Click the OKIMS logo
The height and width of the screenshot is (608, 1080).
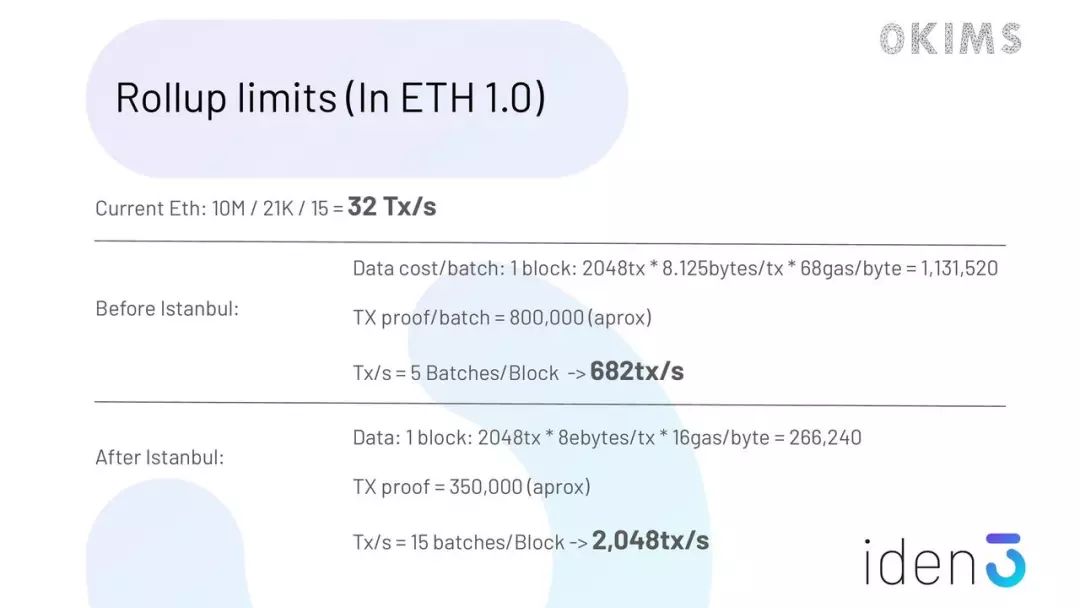(951, 39)
